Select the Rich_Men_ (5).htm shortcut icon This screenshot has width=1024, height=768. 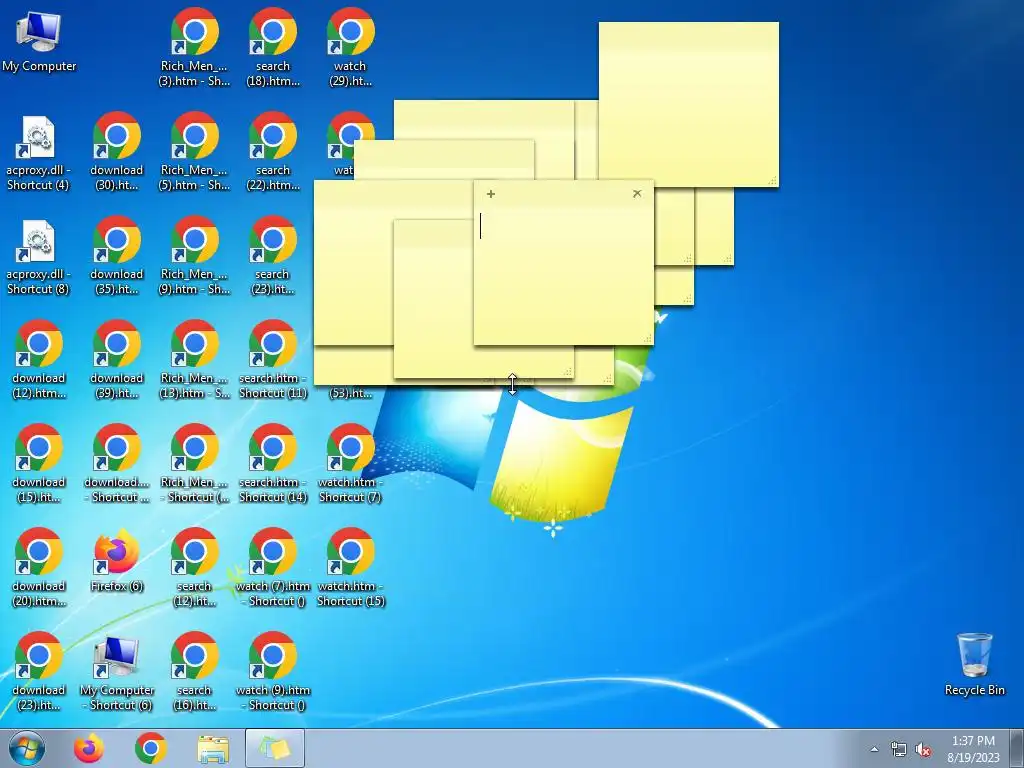pos(195,152)
